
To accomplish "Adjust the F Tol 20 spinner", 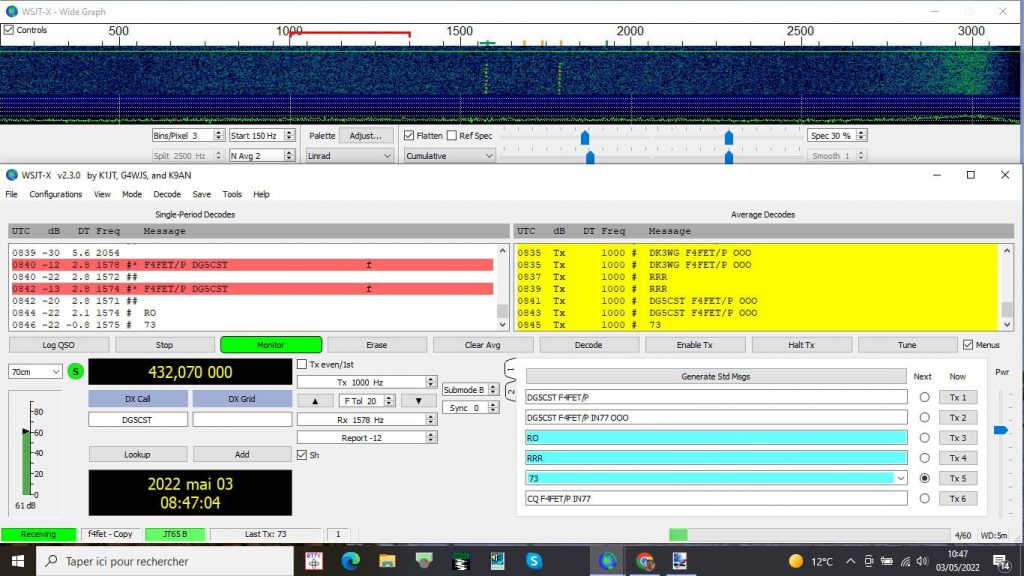I will 389,401.
